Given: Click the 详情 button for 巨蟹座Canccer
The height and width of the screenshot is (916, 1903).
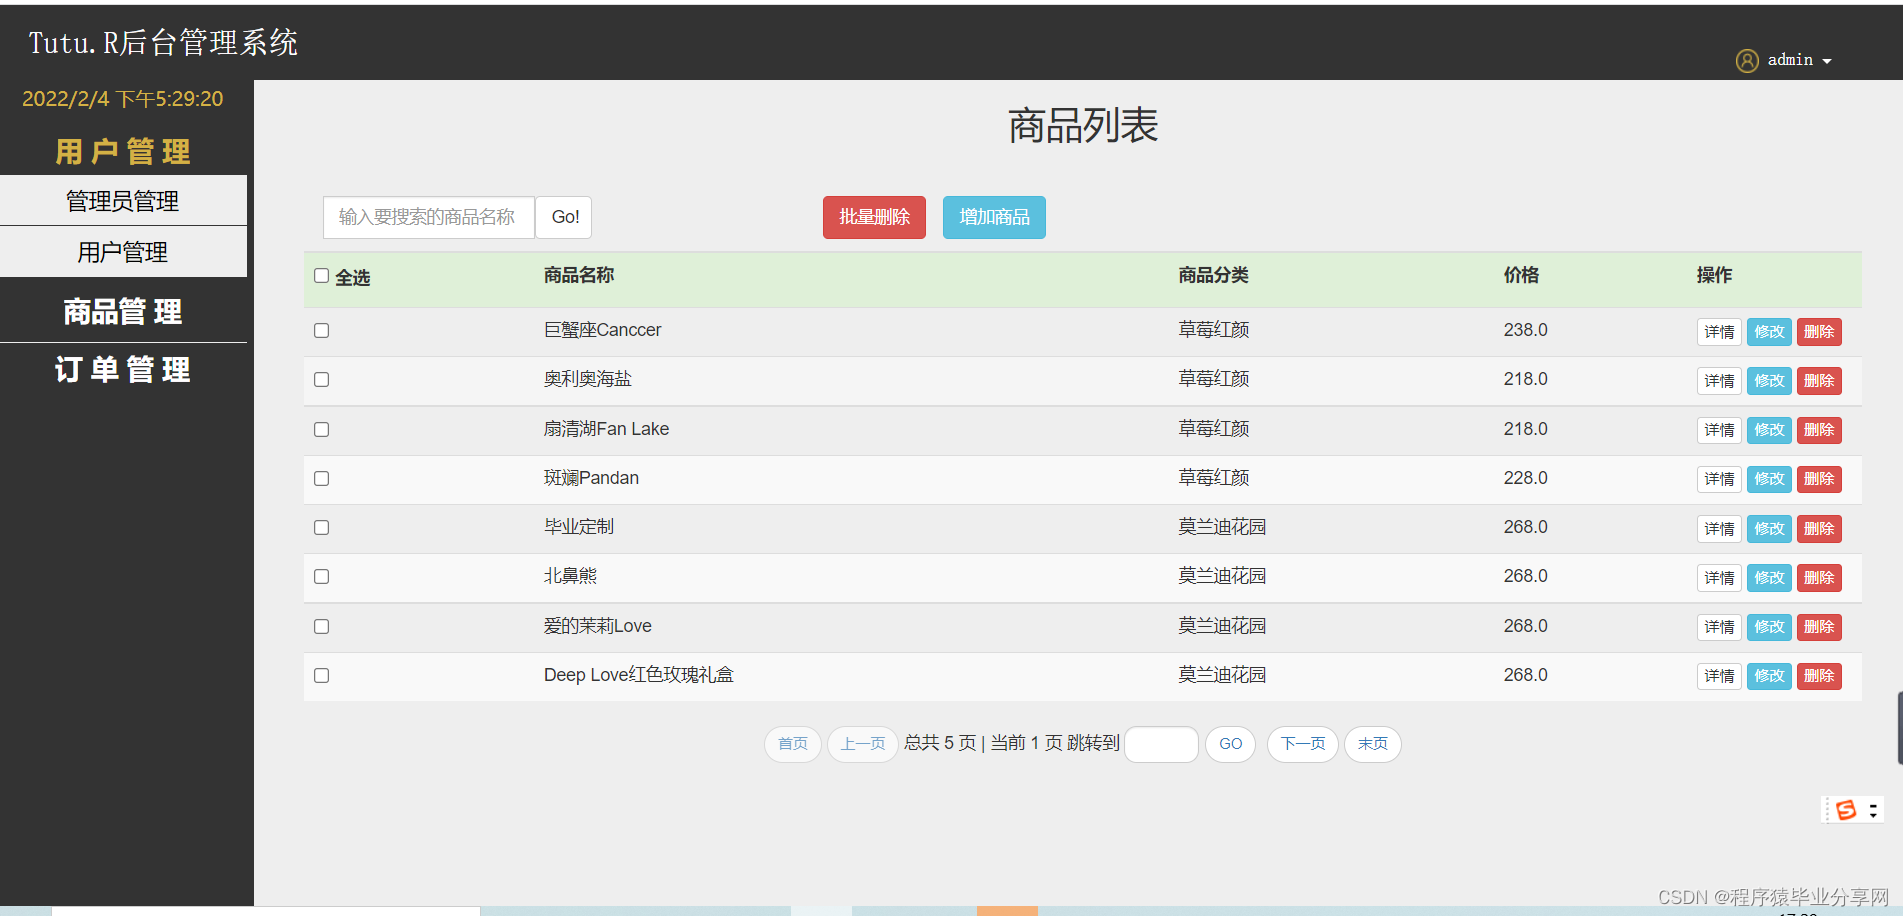Looking at the screenshot, I should [x=1718, y=331].
